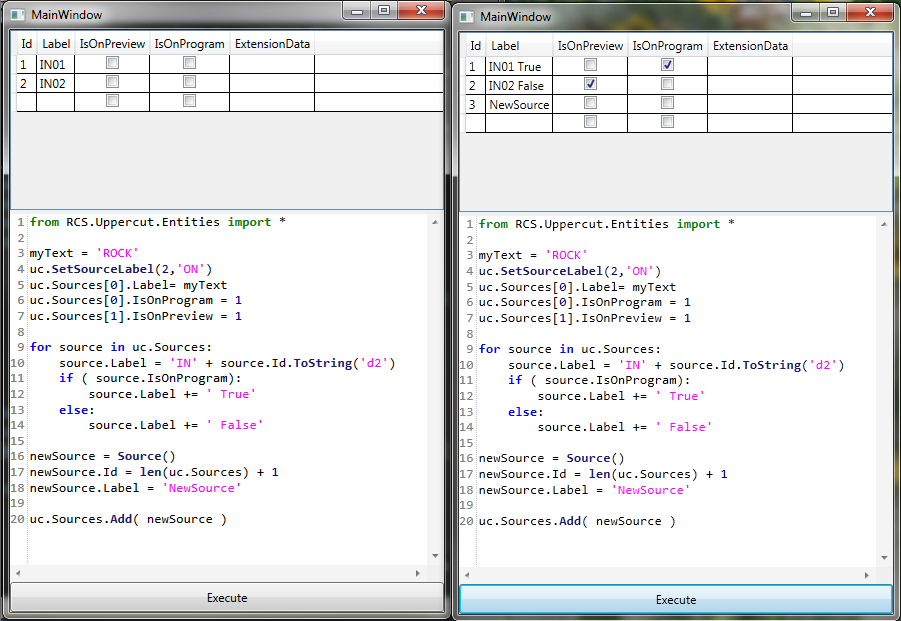Click Source() constructor in right editor
The width and height of the screenshot is (901, 621).
click(595, 458)
